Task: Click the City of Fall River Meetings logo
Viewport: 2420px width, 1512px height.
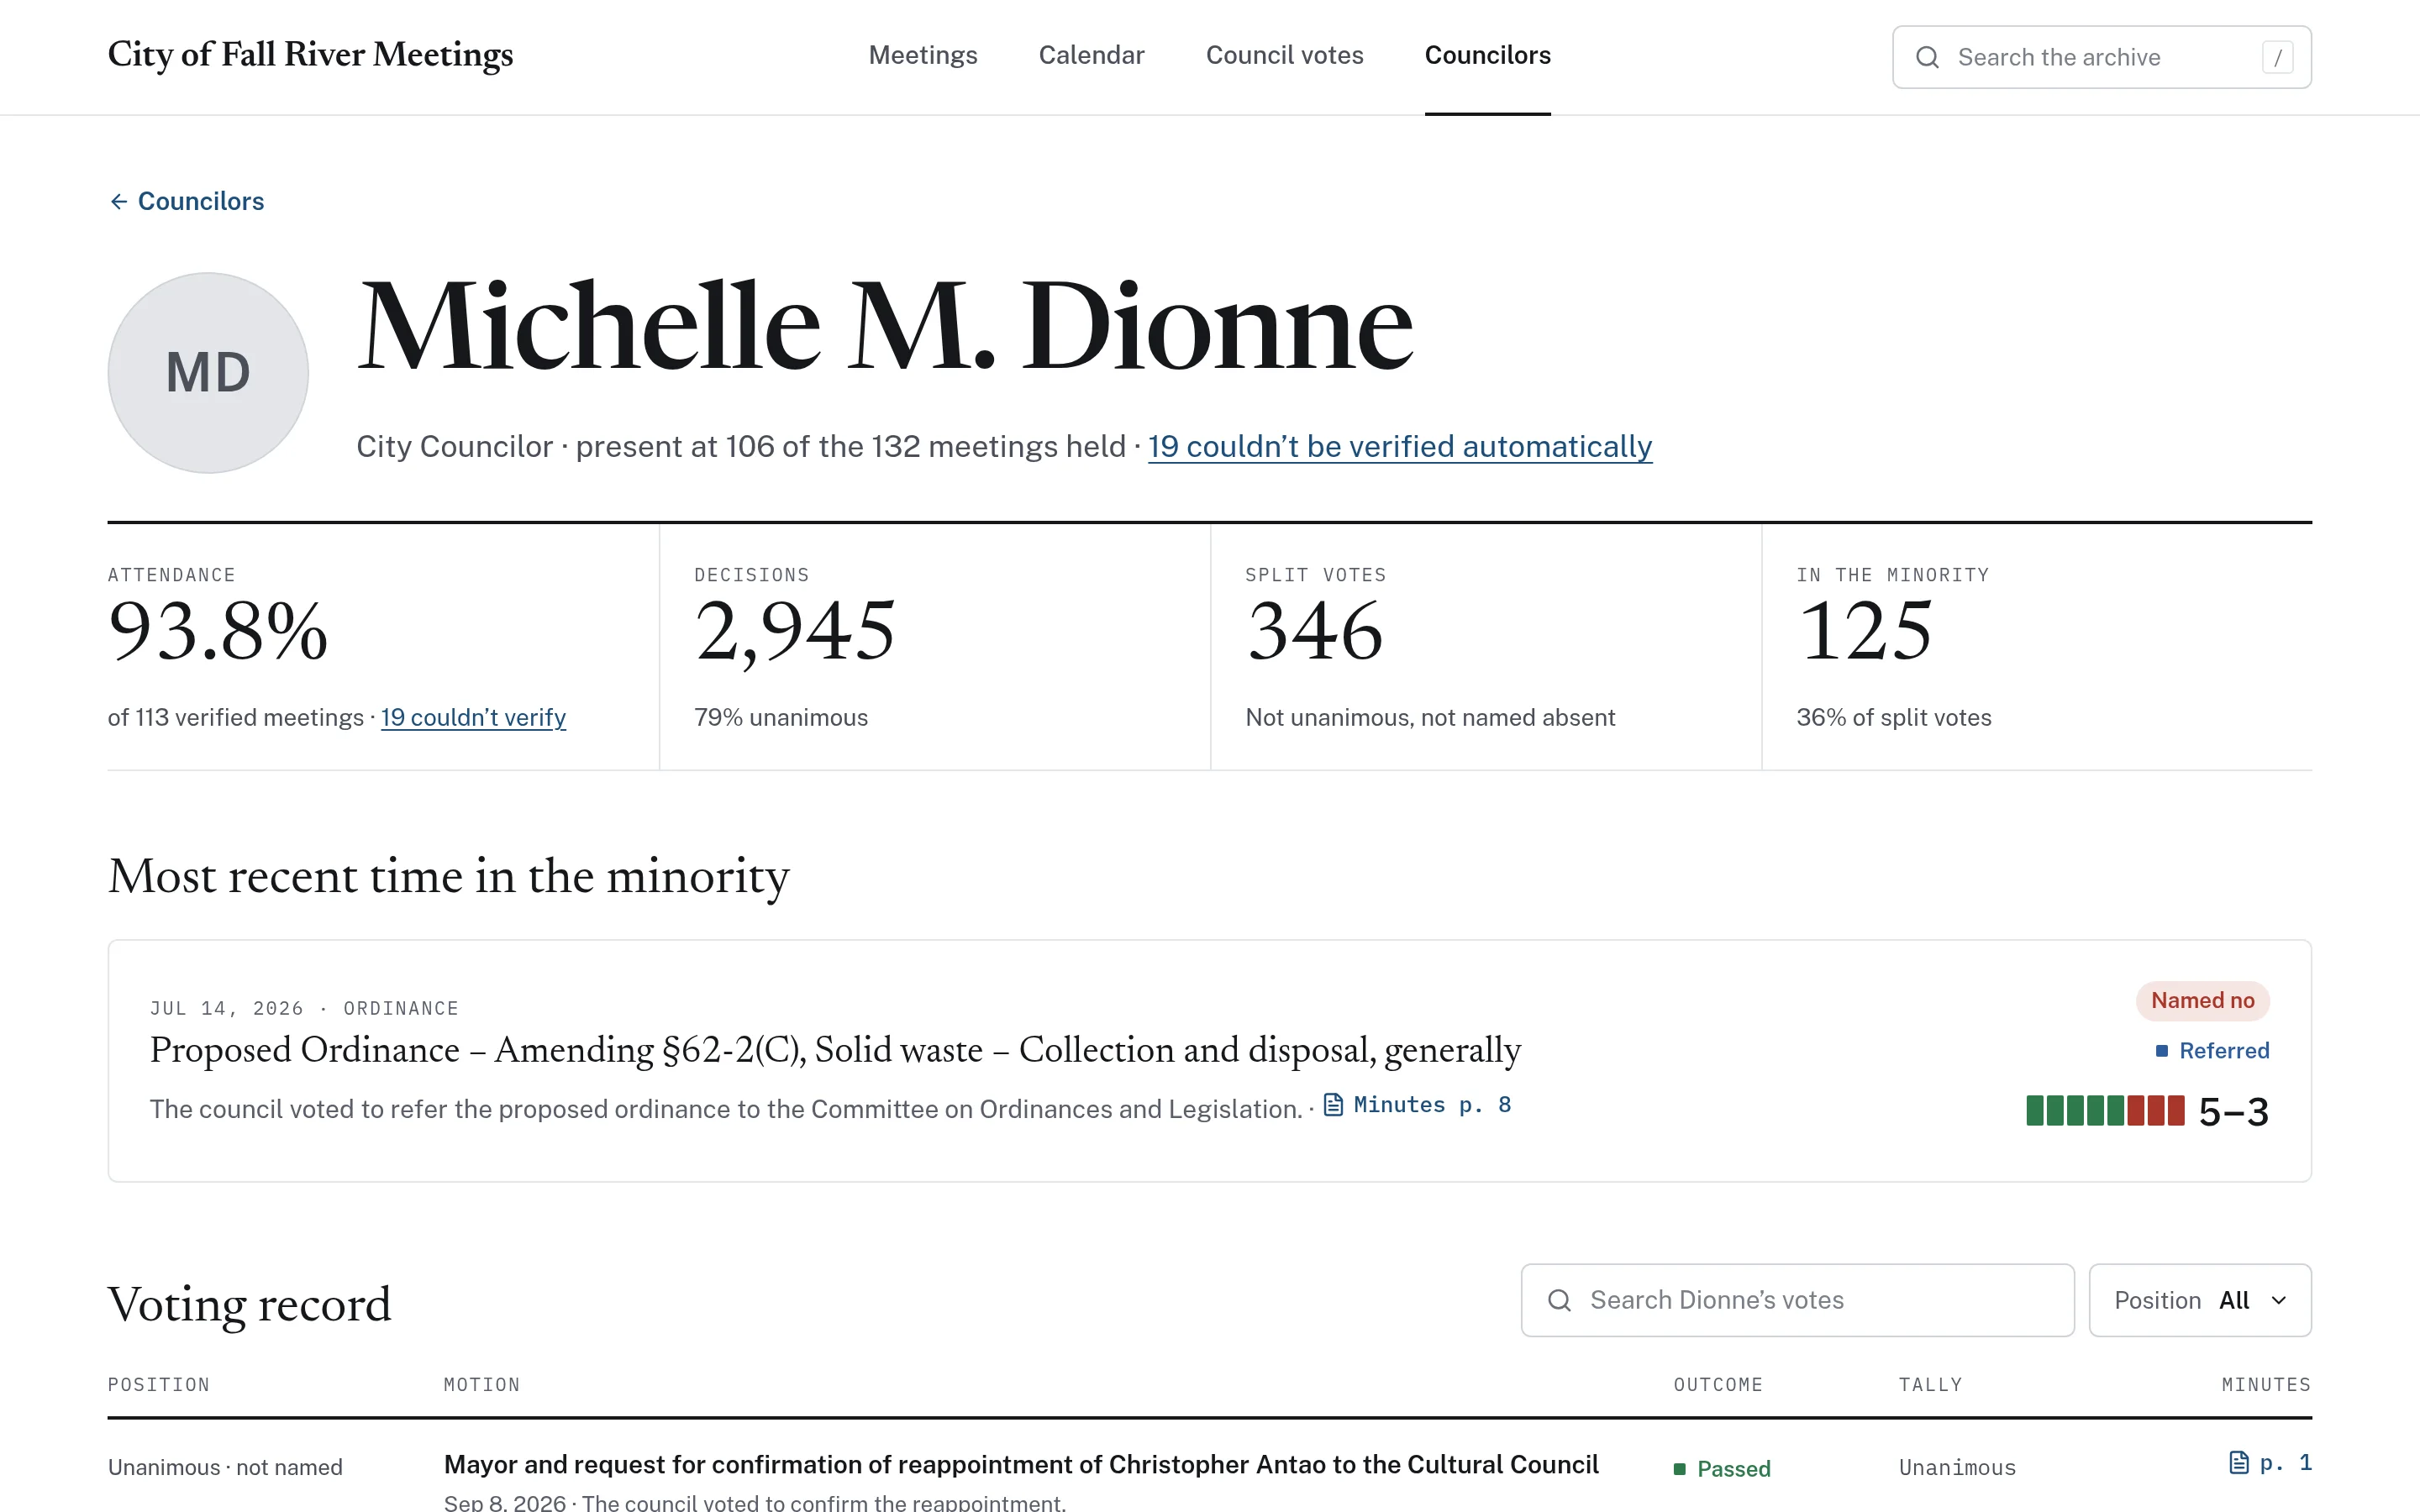Action: [310, 55]
